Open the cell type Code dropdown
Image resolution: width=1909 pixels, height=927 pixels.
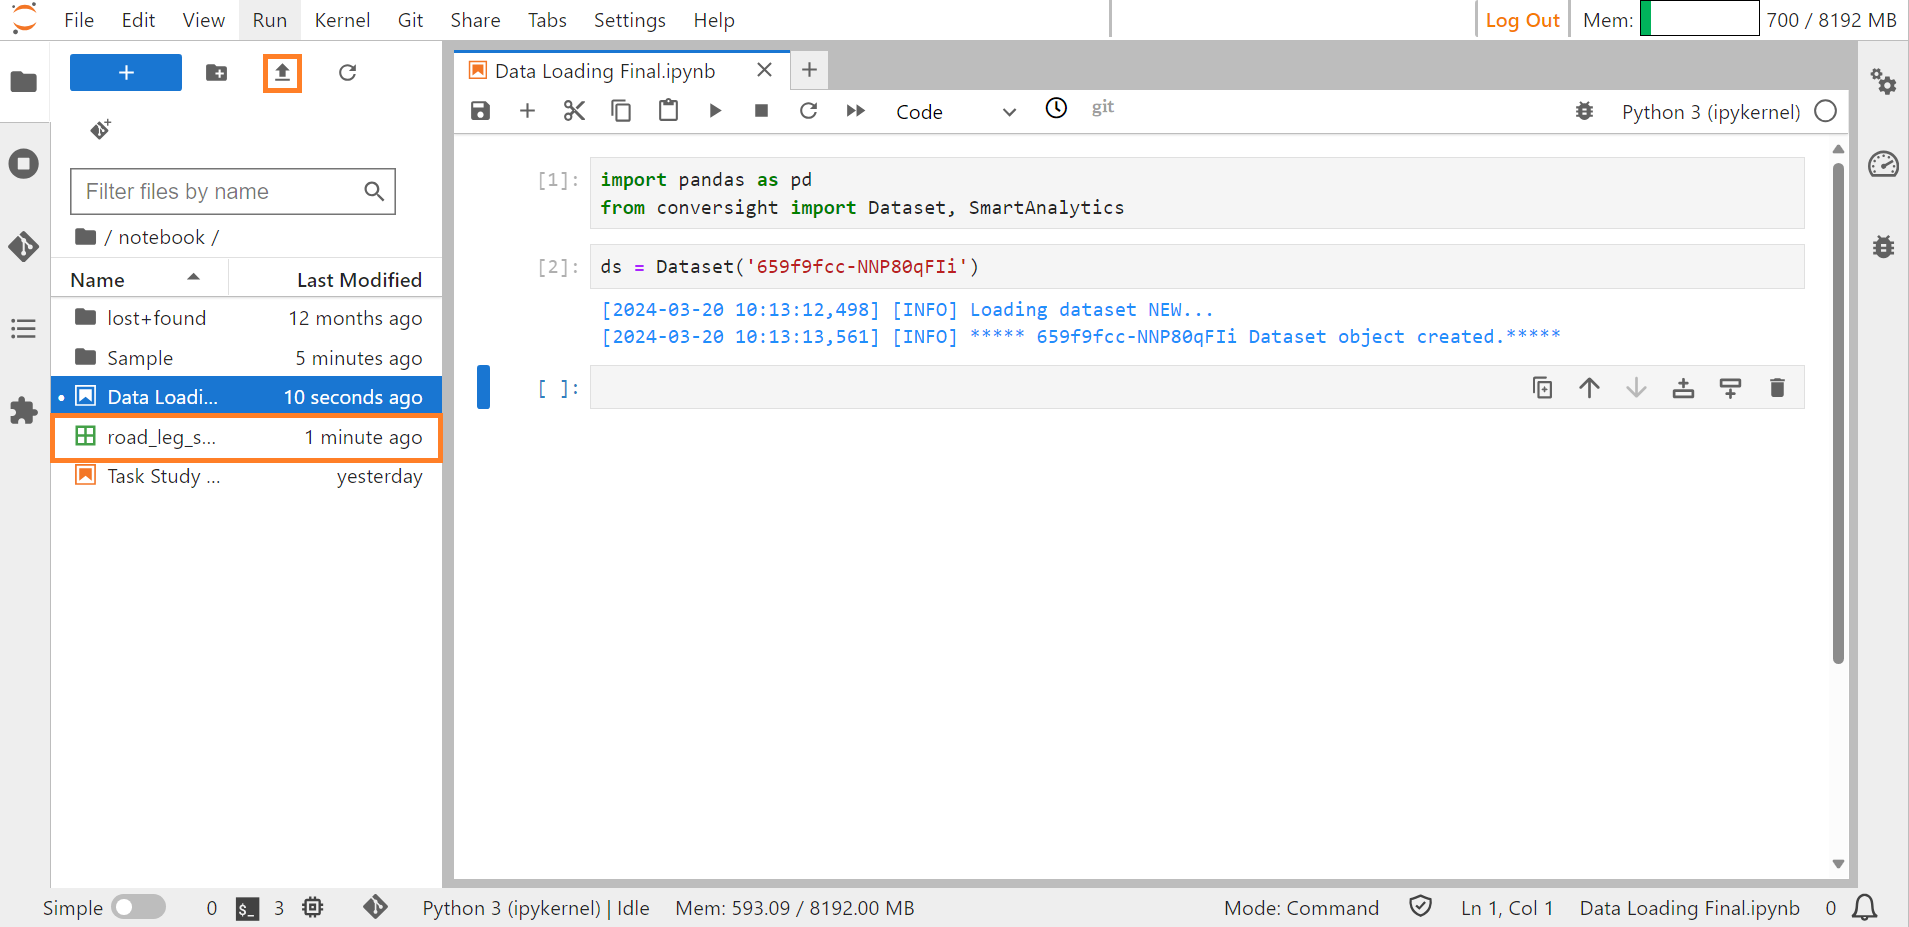click(x=955, y=112)
